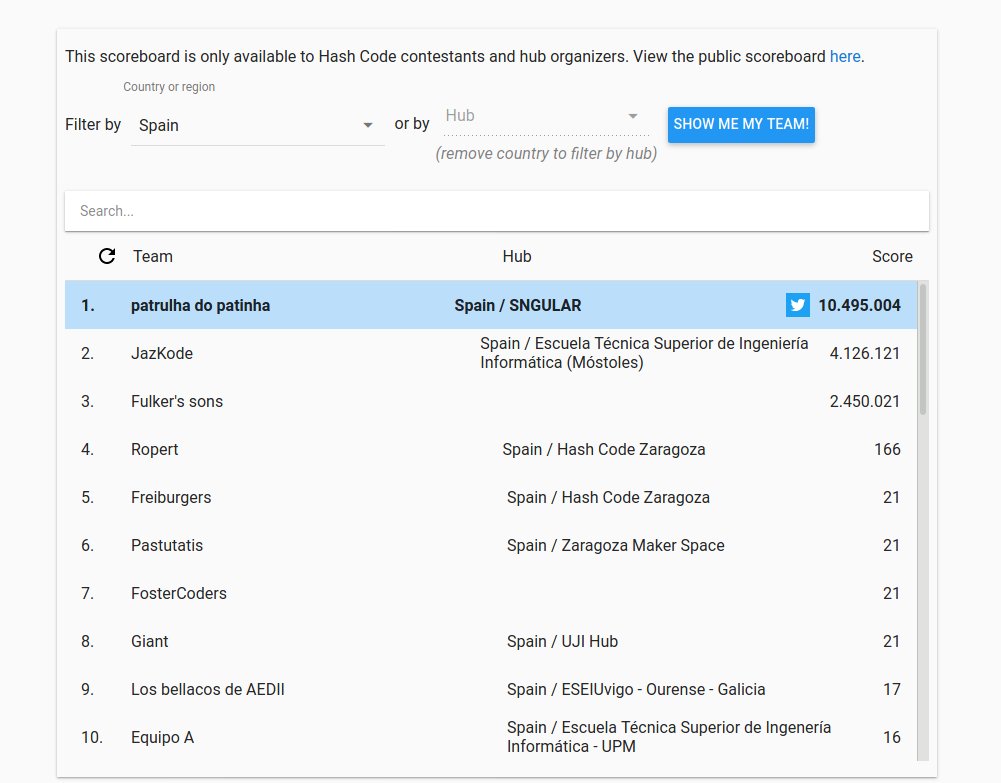This screenshot has height=783, width=1001.
Task: Select Los bellacos de AEDII team
Action: [x=207, y=689]
